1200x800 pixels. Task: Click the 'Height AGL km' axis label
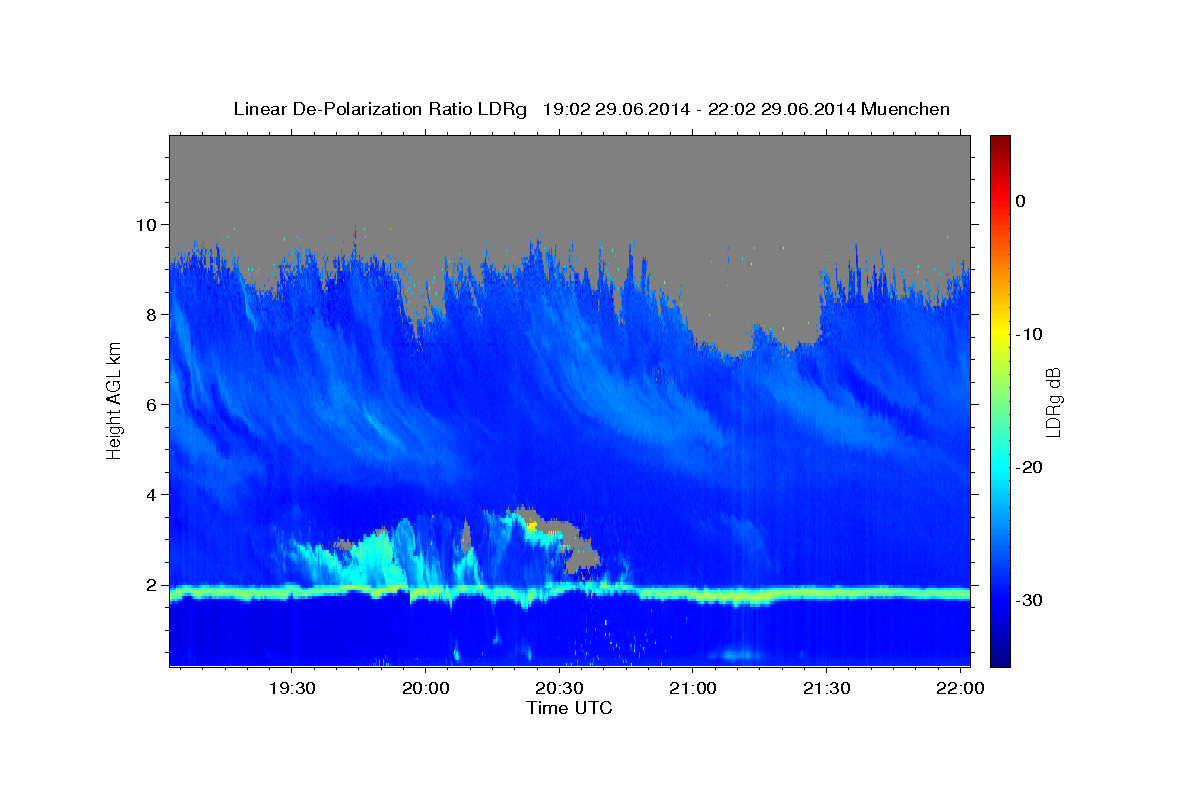114,400
